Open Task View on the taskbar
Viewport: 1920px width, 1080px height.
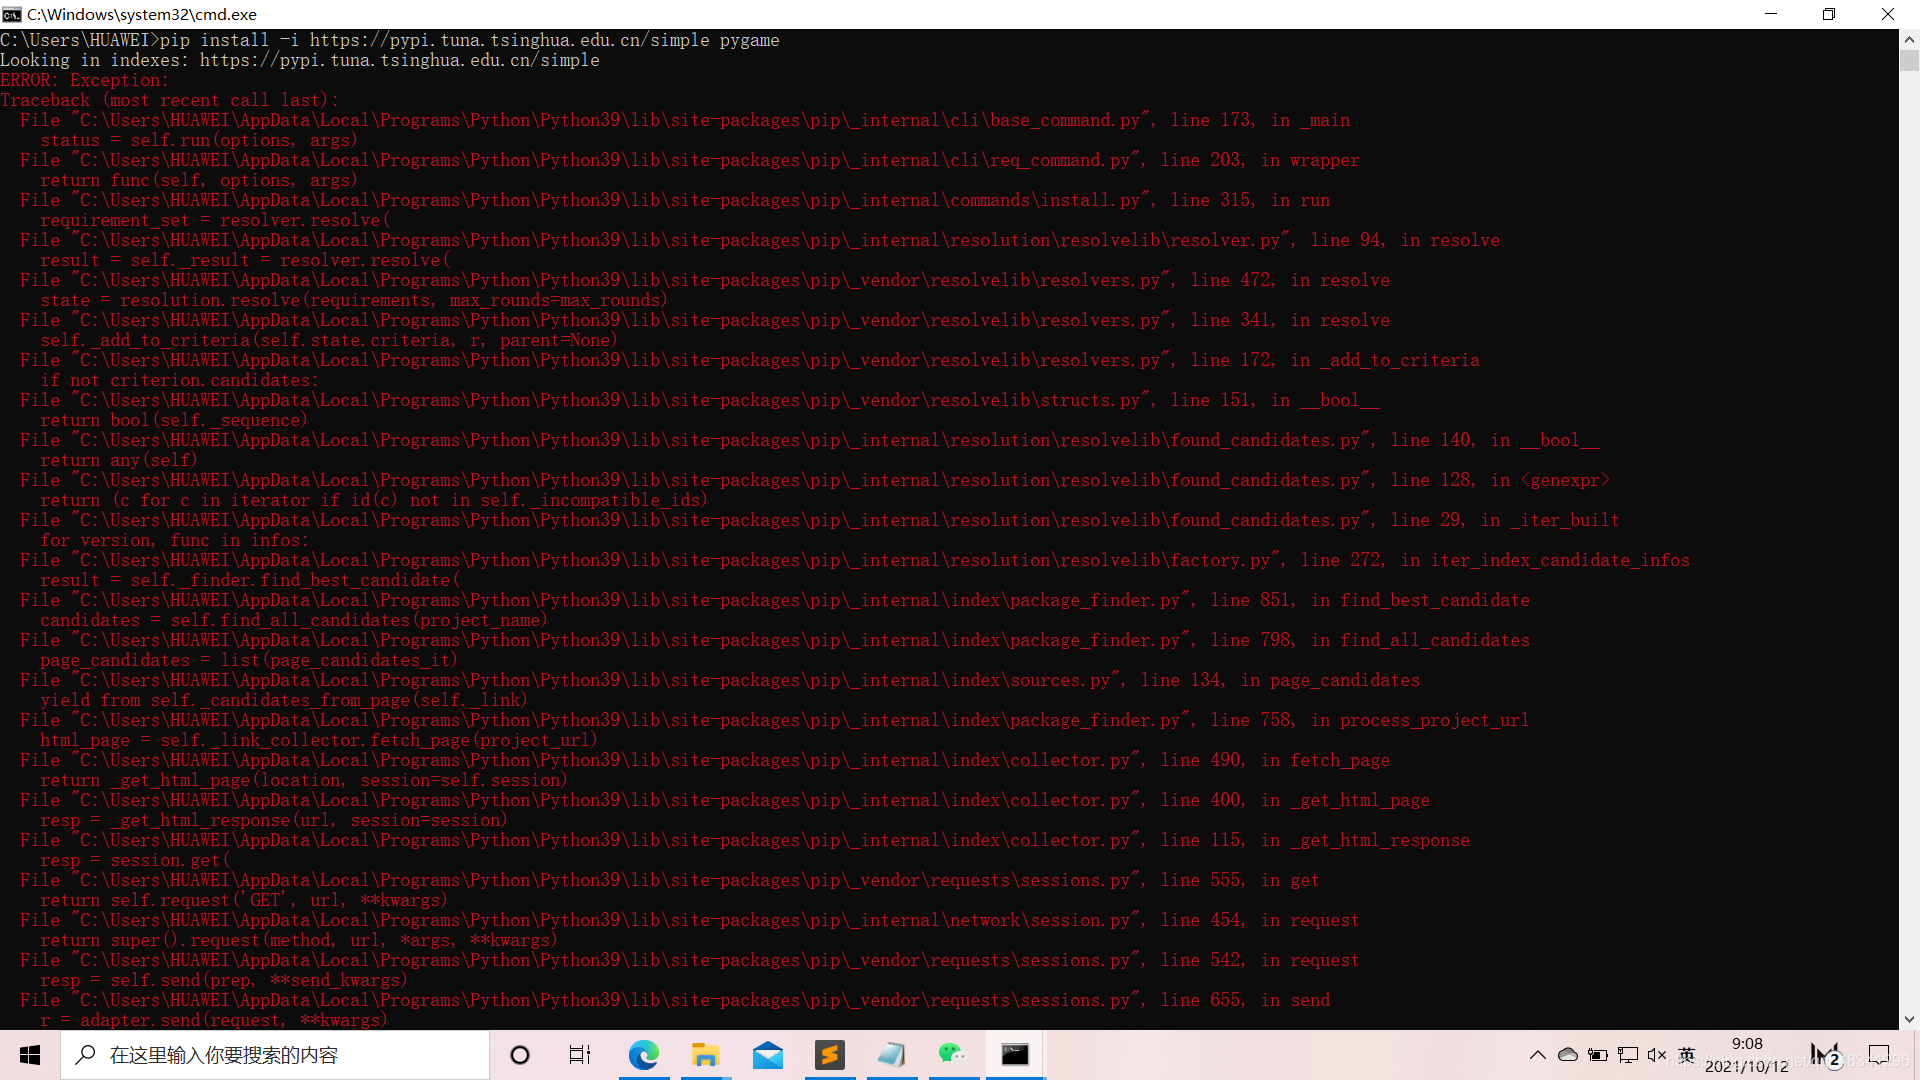pyautogui.click(x=580, y=1055)
